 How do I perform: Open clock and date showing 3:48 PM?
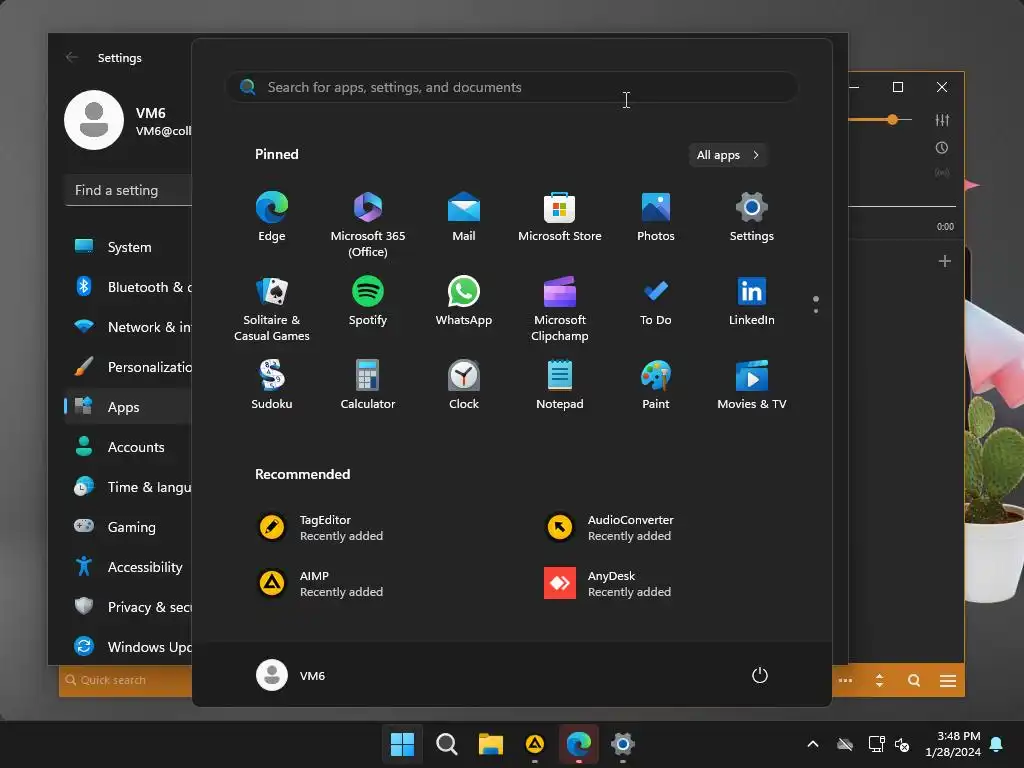[x=953, y=744]
